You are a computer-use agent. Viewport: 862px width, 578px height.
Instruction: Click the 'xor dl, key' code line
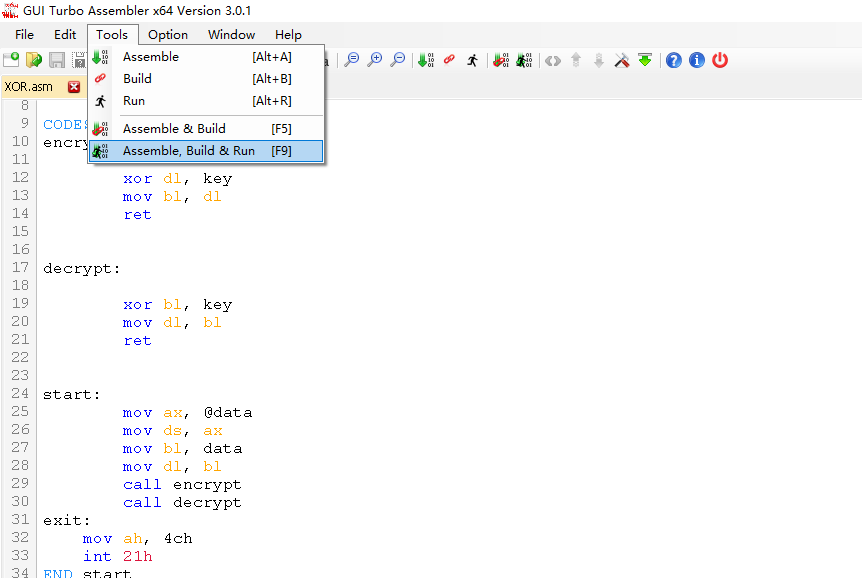pos(178,179)
